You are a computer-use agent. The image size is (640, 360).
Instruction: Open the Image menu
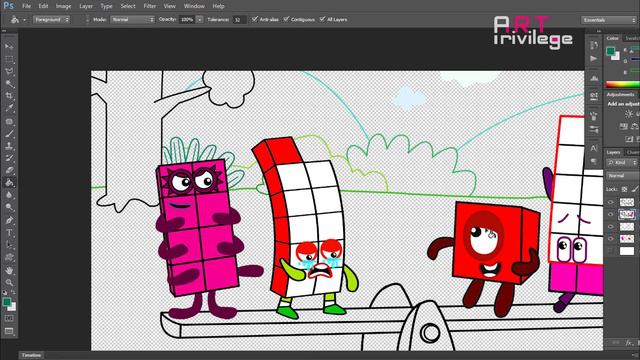coord(63,6)
